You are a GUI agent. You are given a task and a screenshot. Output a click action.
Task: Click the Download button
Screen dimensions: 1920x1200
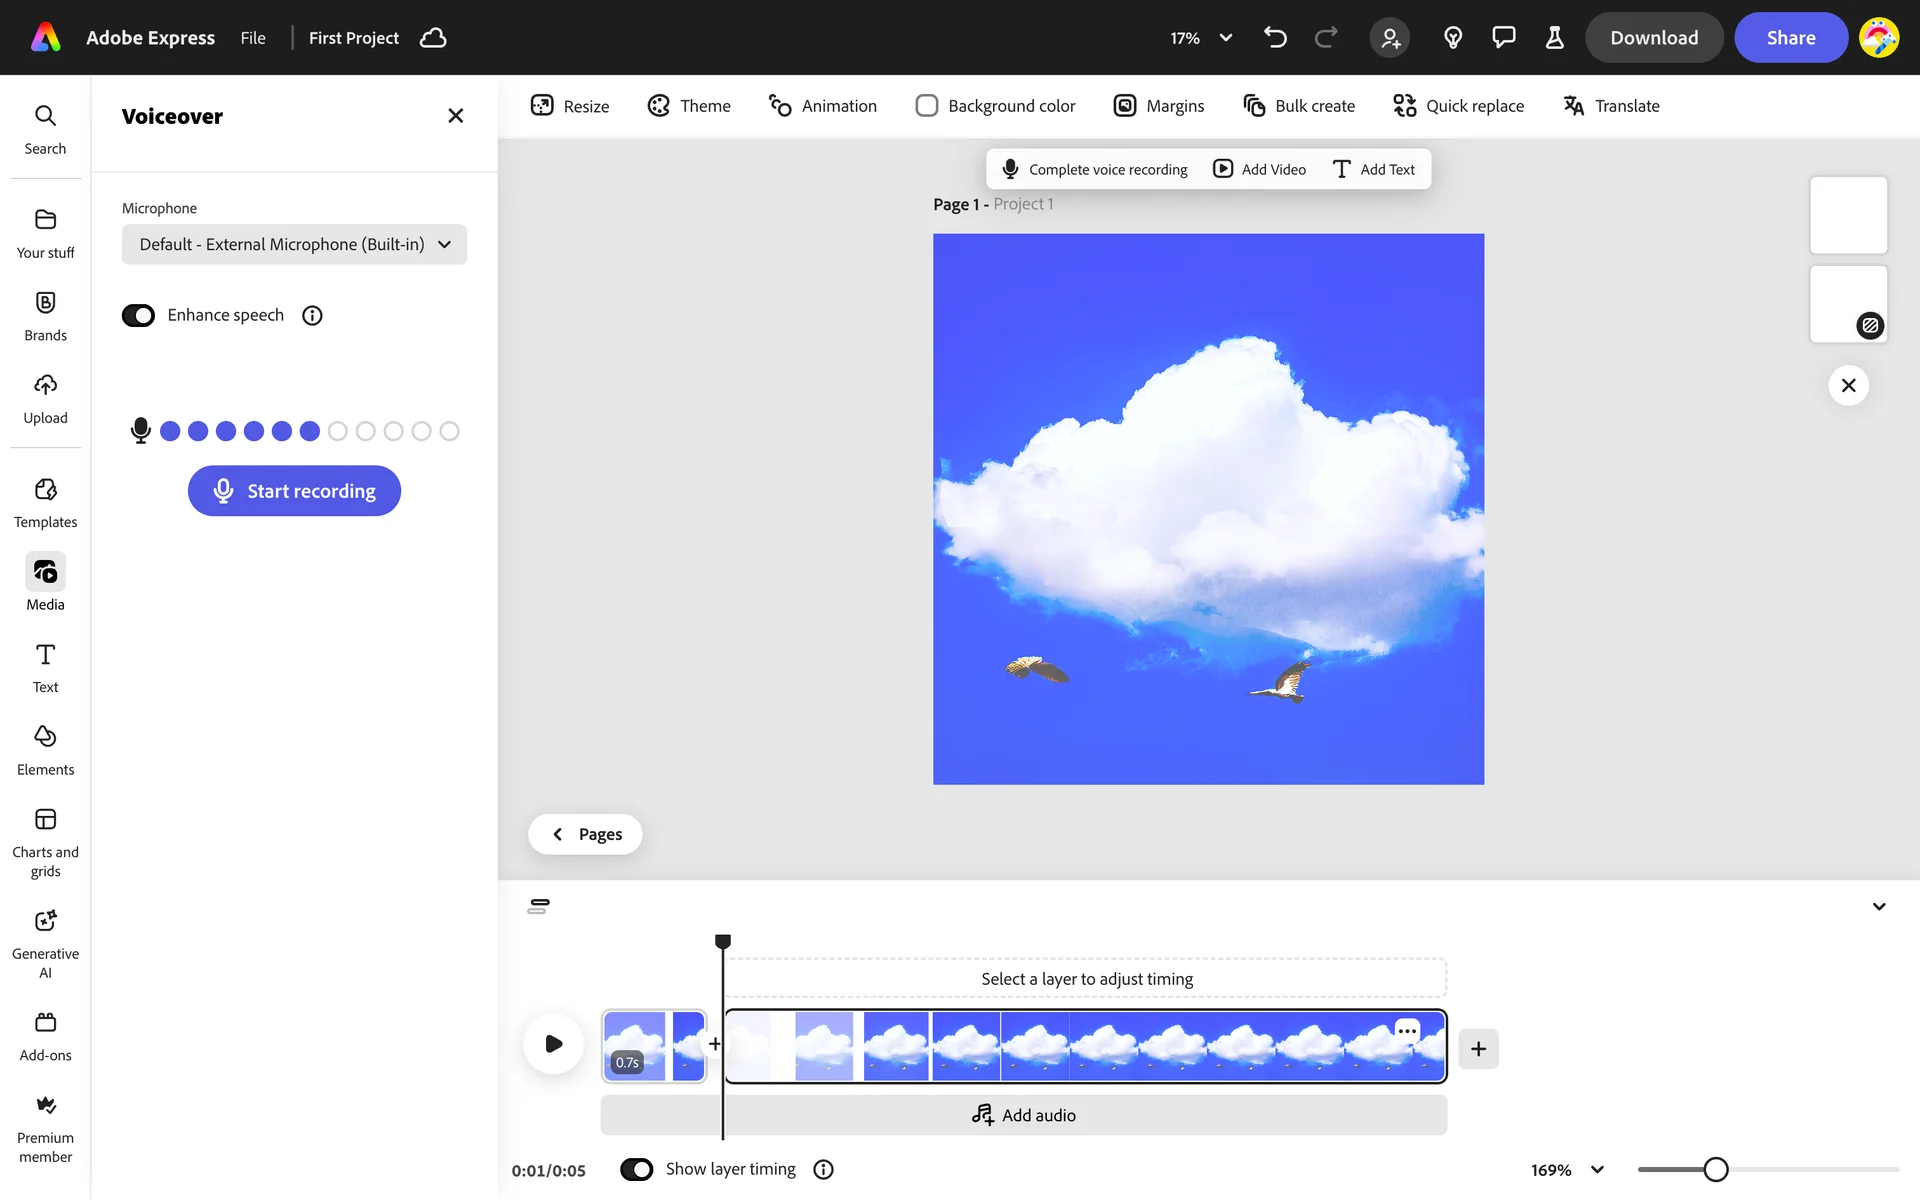pyautogui.click(x=1653, y=38)
